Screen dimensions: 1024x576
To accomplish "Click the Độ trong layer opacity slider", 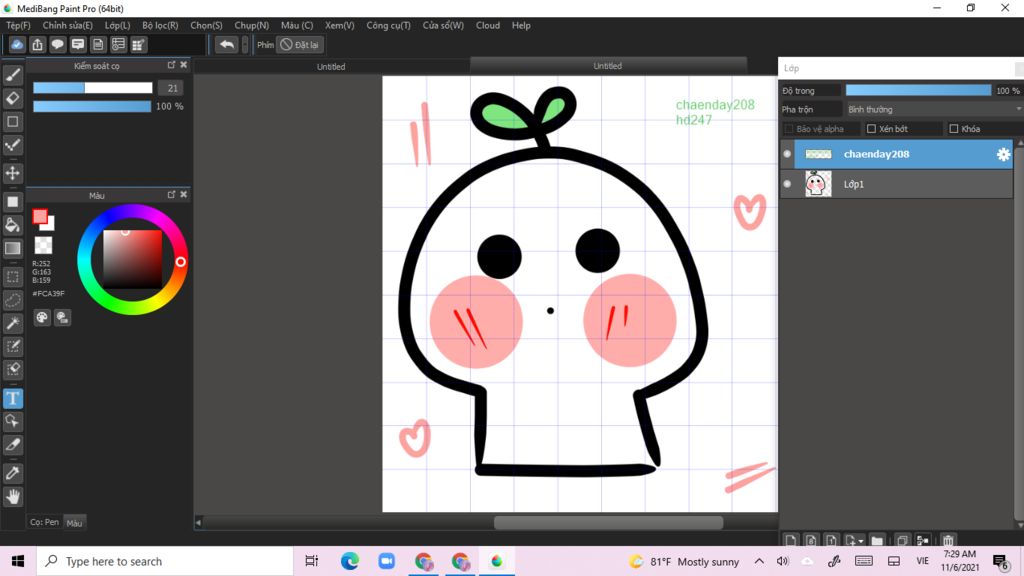I will (x=918, y=90).
